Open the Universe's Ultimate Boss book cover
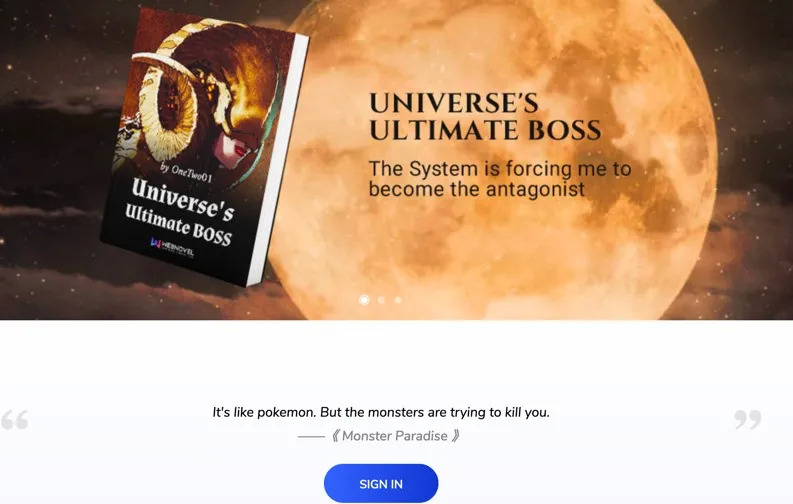The height and width of the screenshot is (504, 793). click(204, 148)
